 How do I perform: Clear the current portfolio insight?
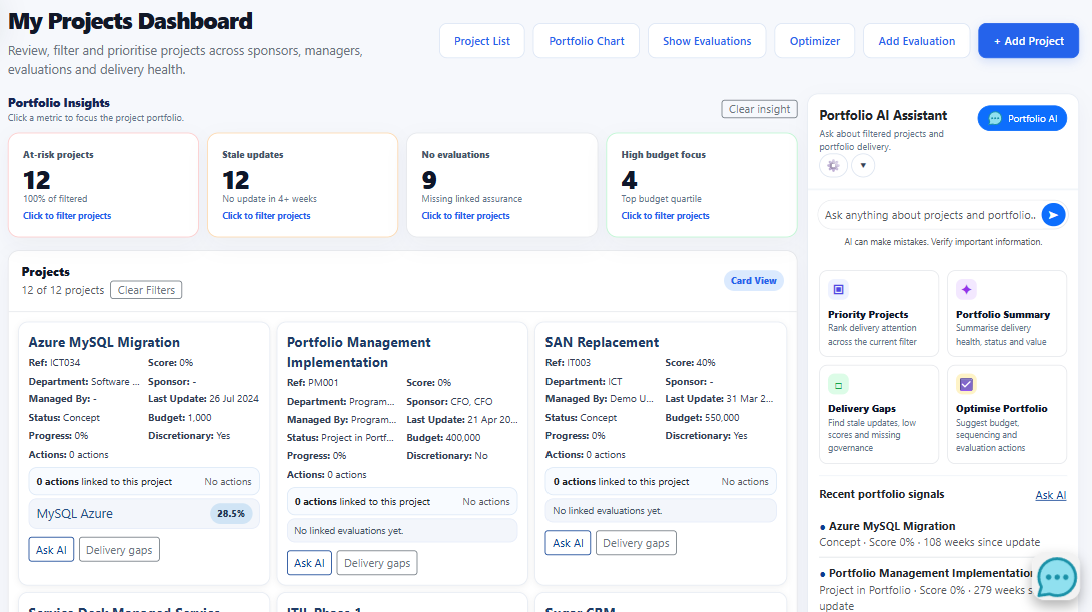point(759,109)
